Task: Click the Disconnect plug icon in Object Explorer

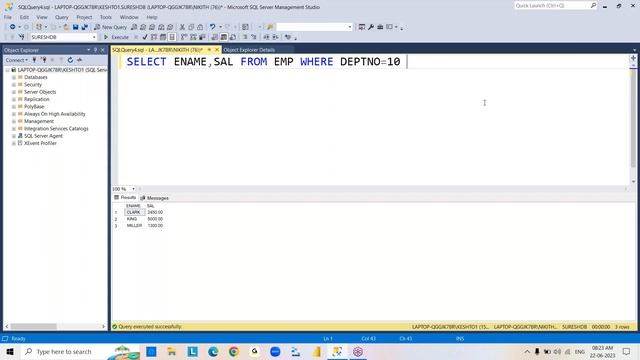Action: [43, 60]
